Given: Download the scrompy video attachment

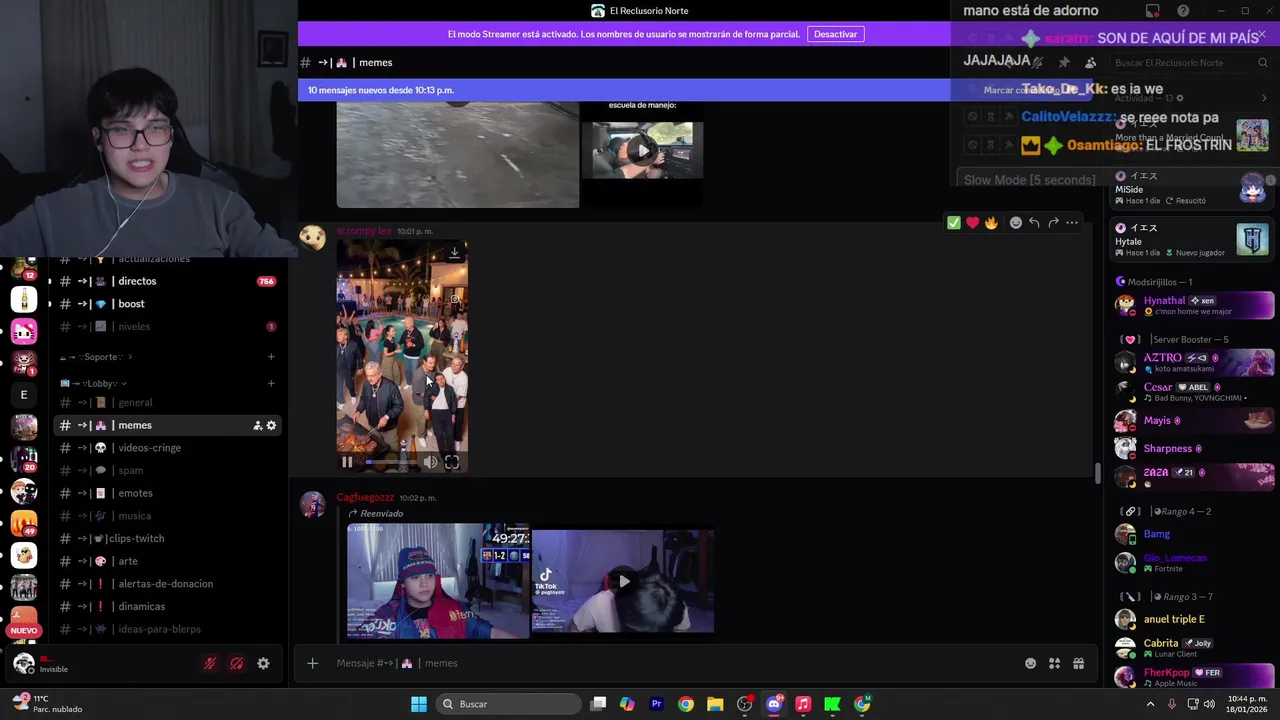Looking at the screenshot, I should point(454,253).
